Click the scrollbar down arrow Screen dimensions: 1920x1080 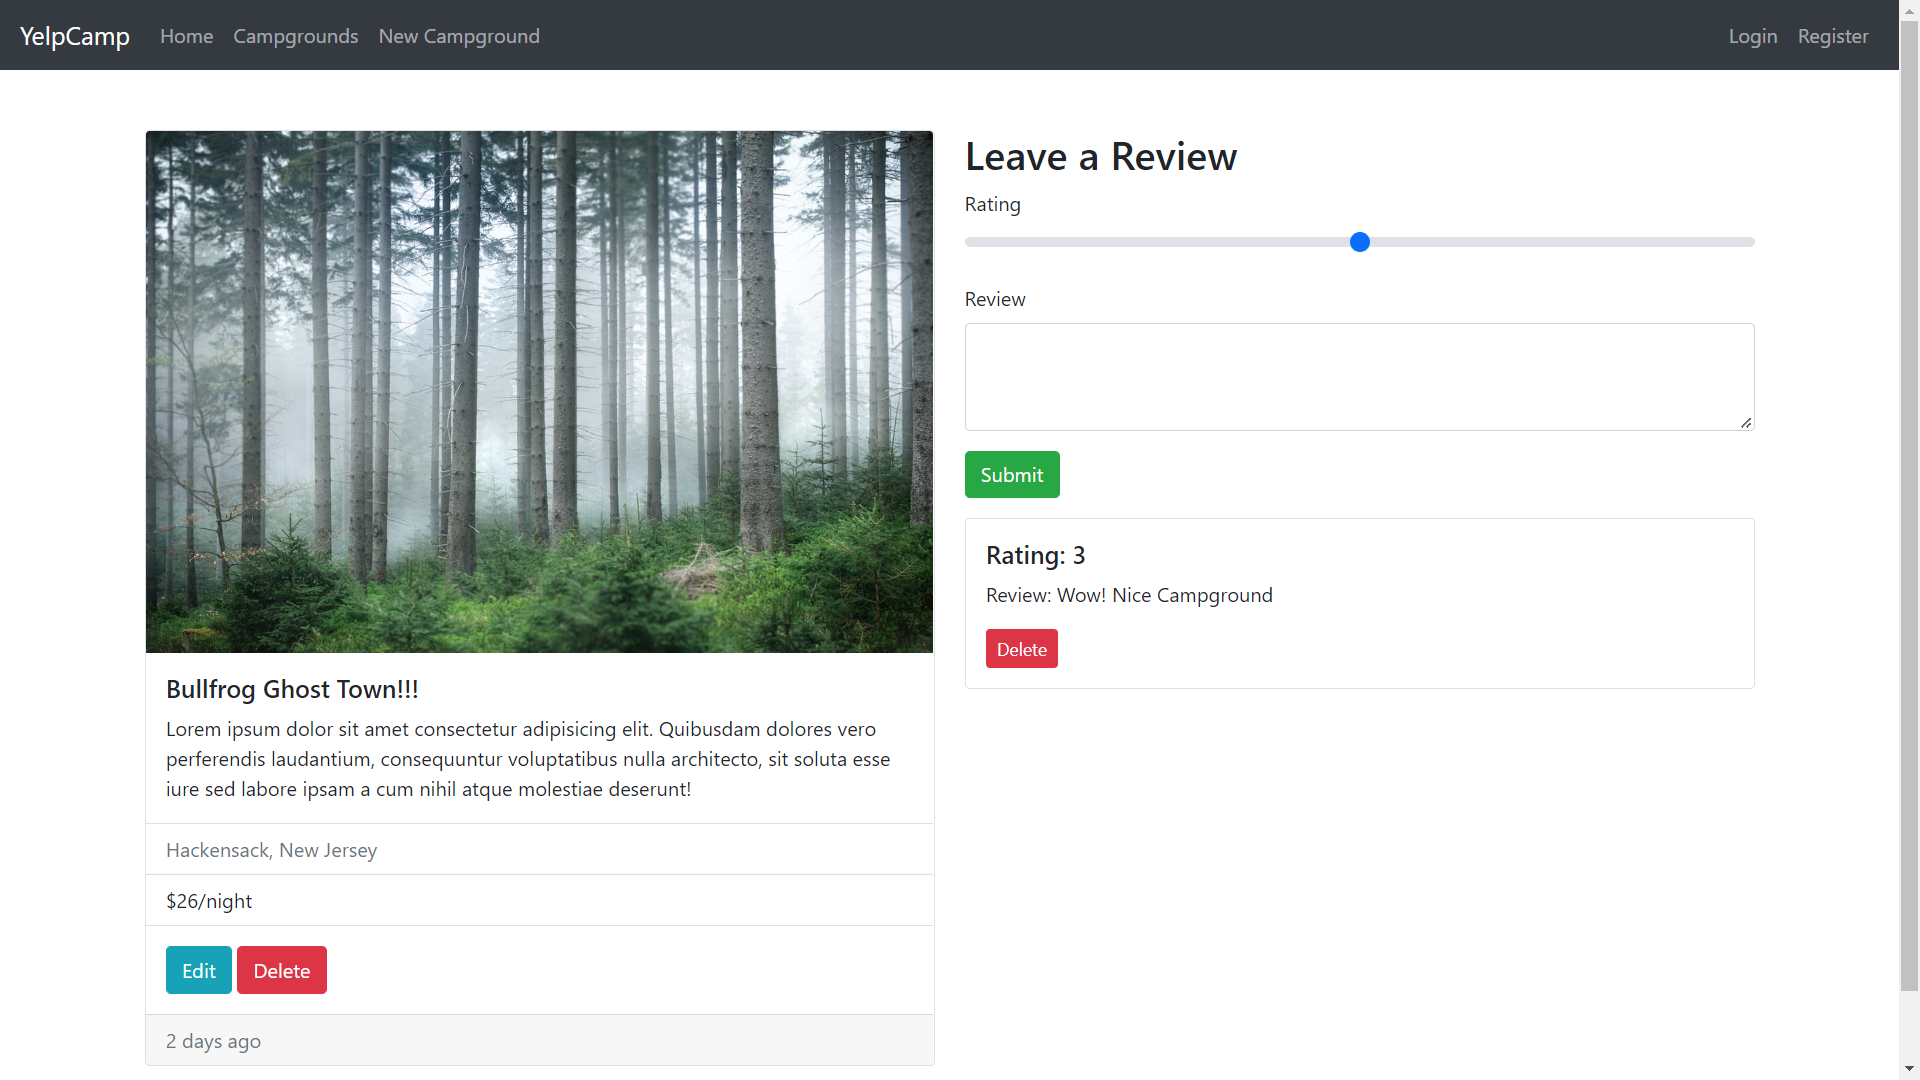pyautogui.click(x=1909, y=1070)
